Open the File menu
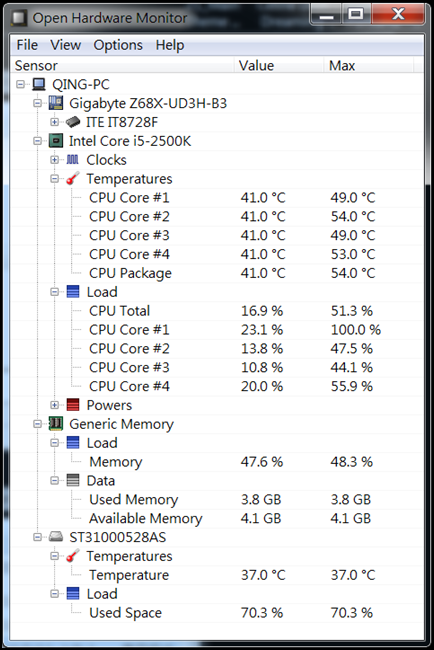 tap(27, 45)
